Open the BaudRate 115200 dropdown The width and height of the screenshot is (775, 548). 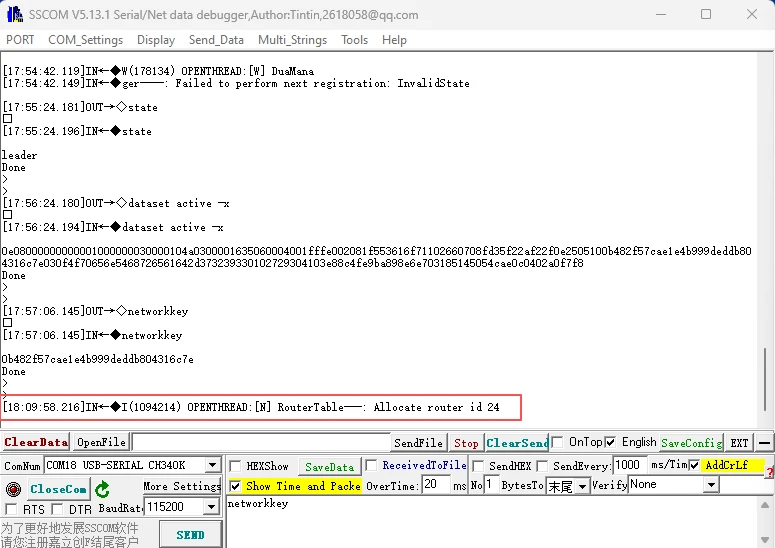(212, 508)
